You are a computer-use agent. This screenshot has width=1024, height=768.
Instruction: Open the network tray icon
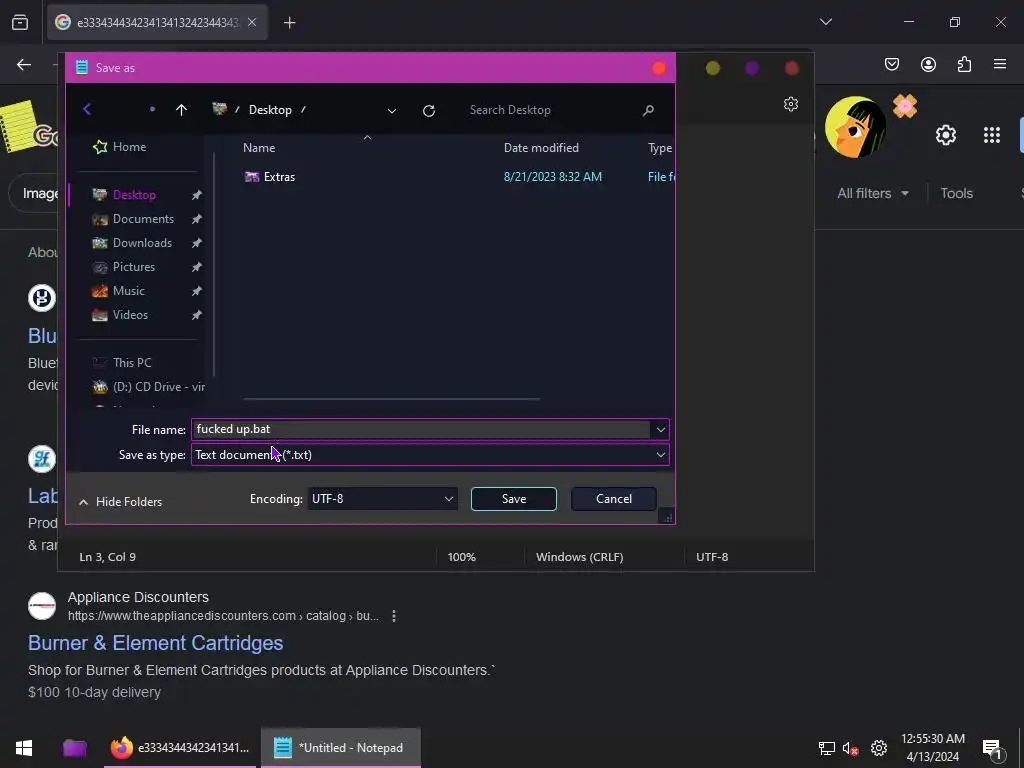827,748
